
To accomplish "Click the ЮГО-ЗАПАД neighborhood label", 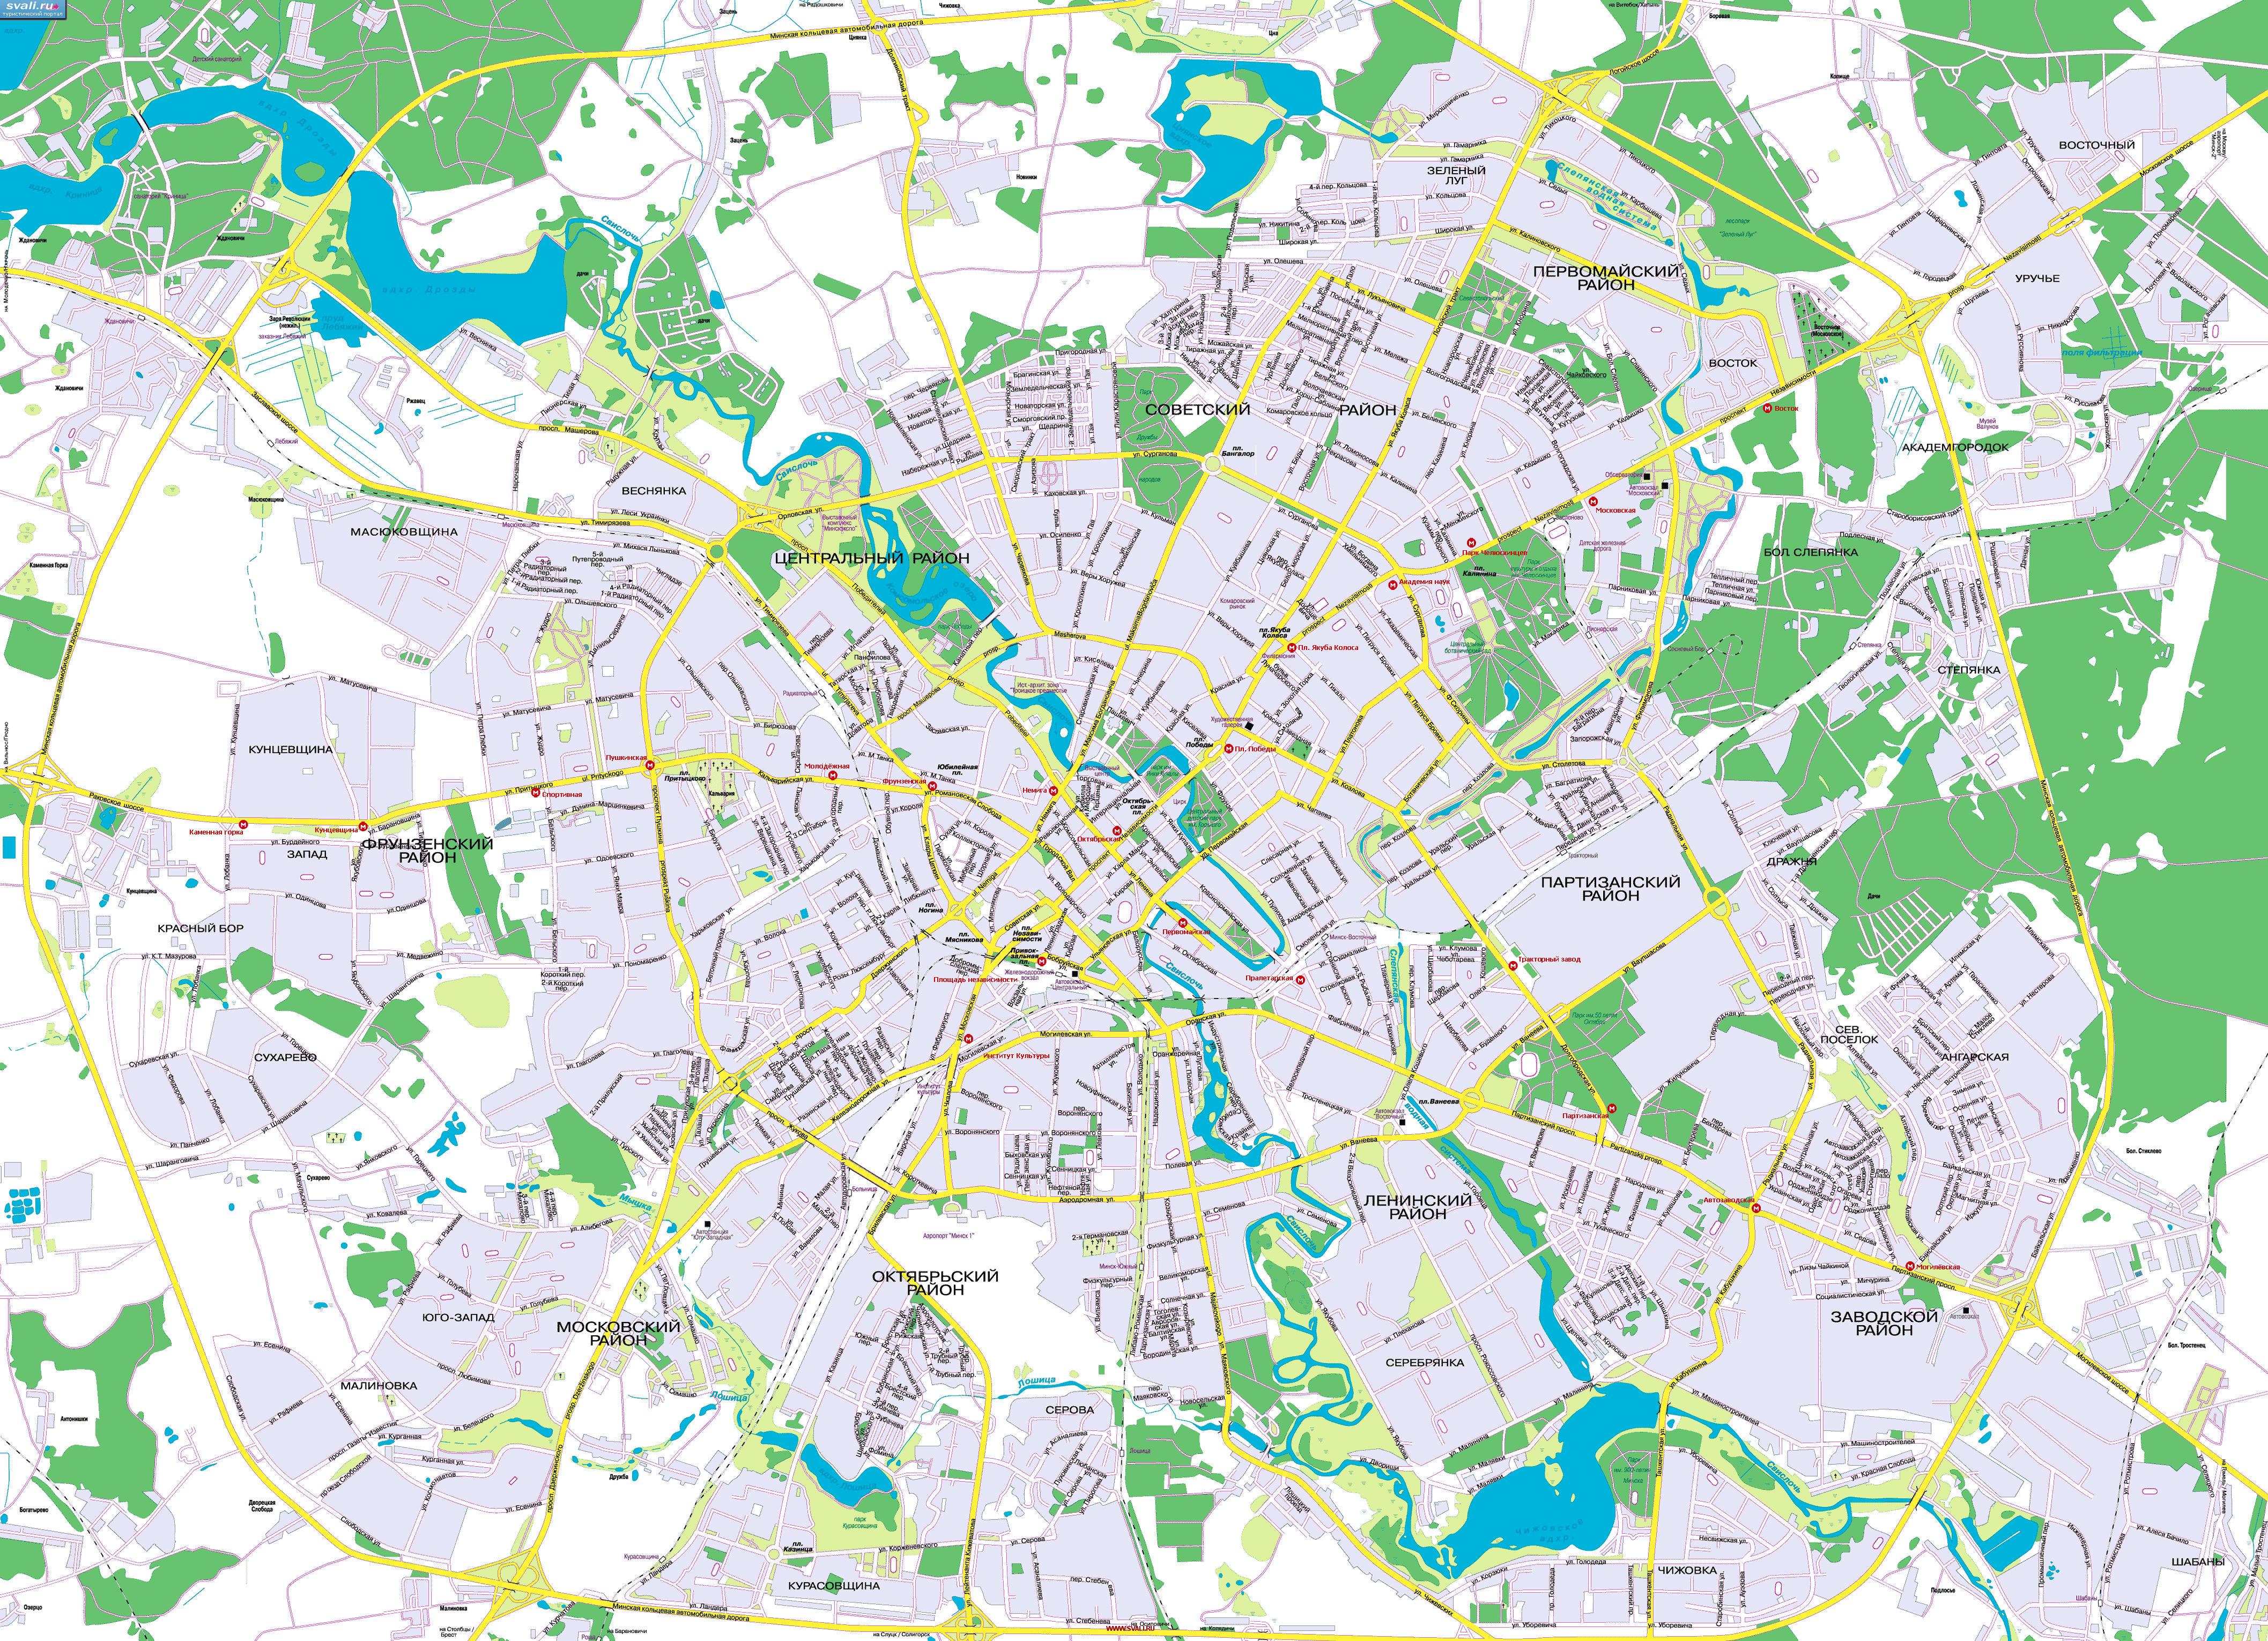I will pos(458,1317).
